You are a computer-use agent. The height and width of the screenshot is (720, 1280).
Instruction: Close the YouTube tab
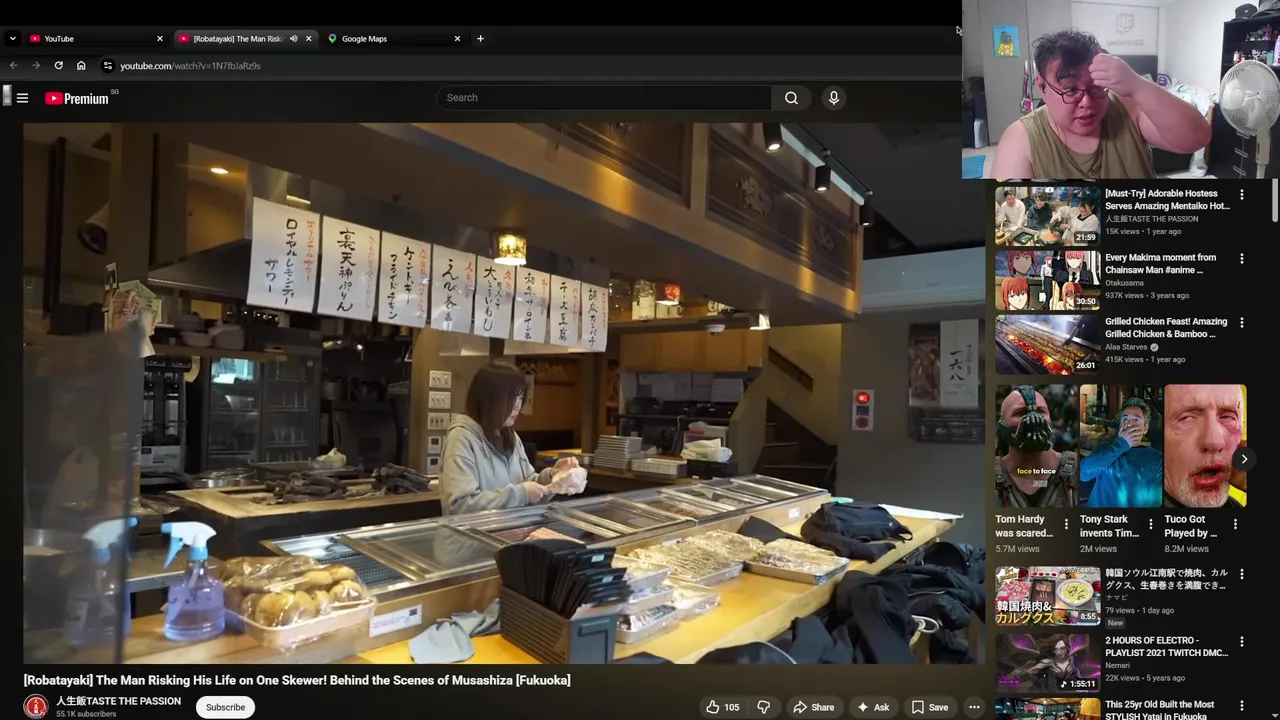click(x=159, y=39)
